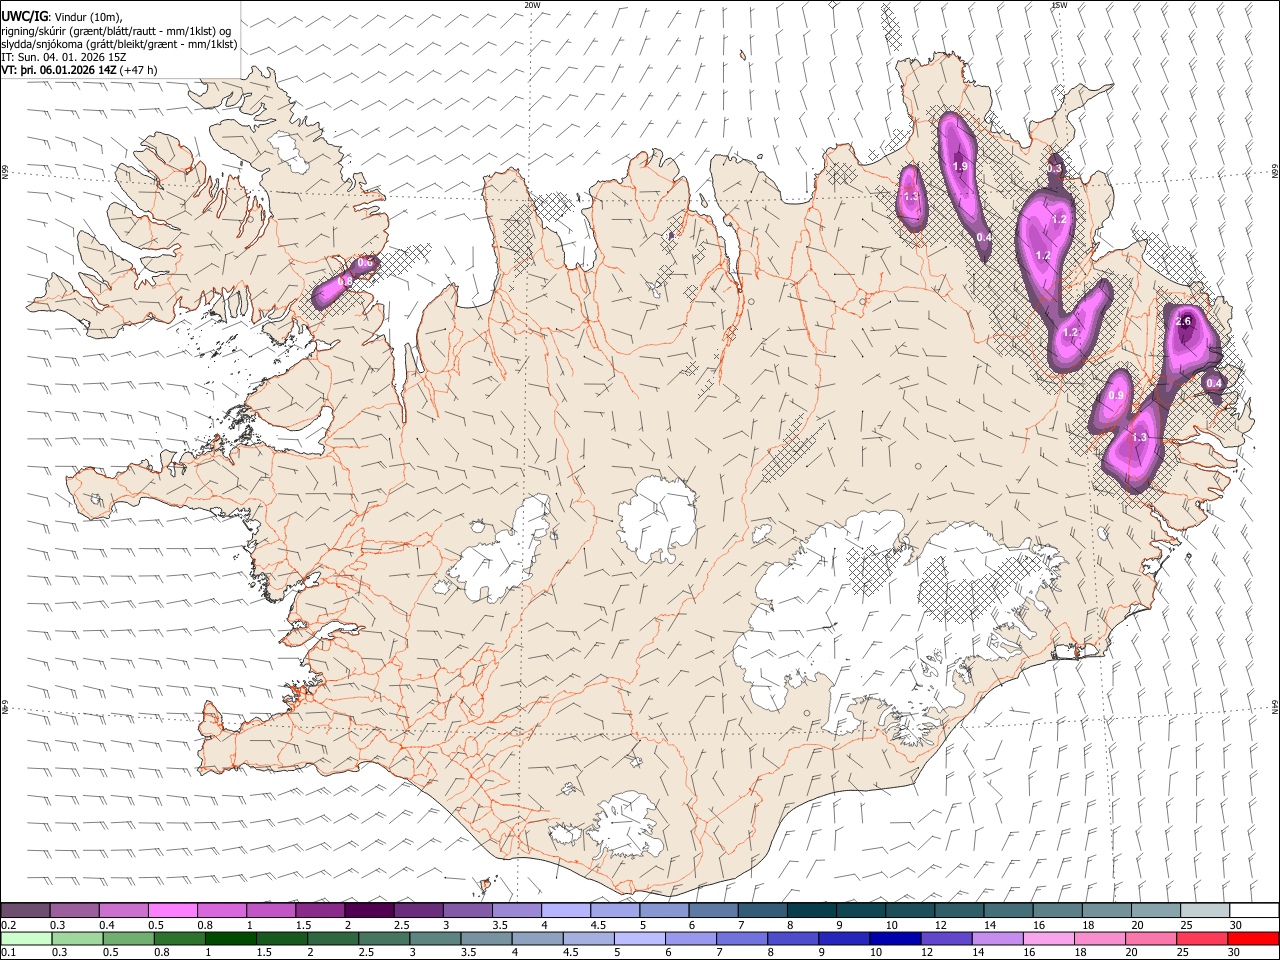Select upper legend swatch between 1 and 1.5
Image resolution: width=1280 pixels, height=960 pixels.
271,911
